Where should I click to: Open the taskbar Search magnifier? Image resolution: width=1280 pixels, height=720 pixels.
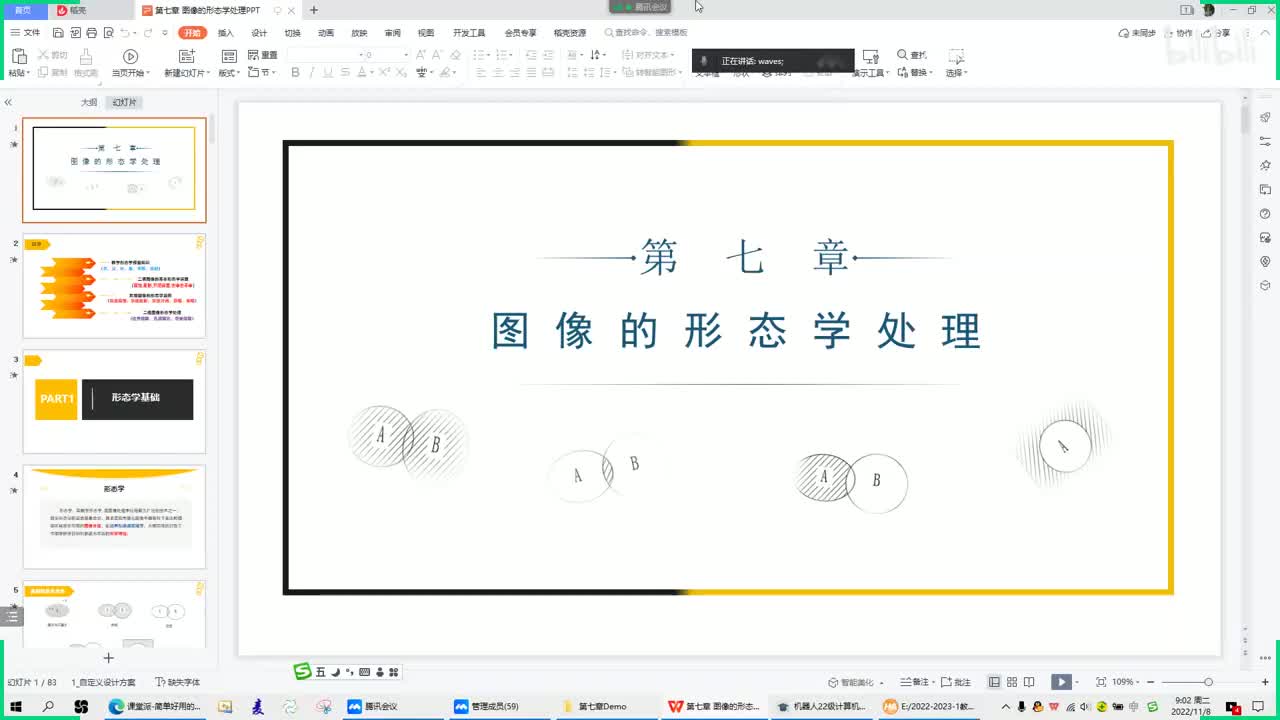[x=48, y=706]
